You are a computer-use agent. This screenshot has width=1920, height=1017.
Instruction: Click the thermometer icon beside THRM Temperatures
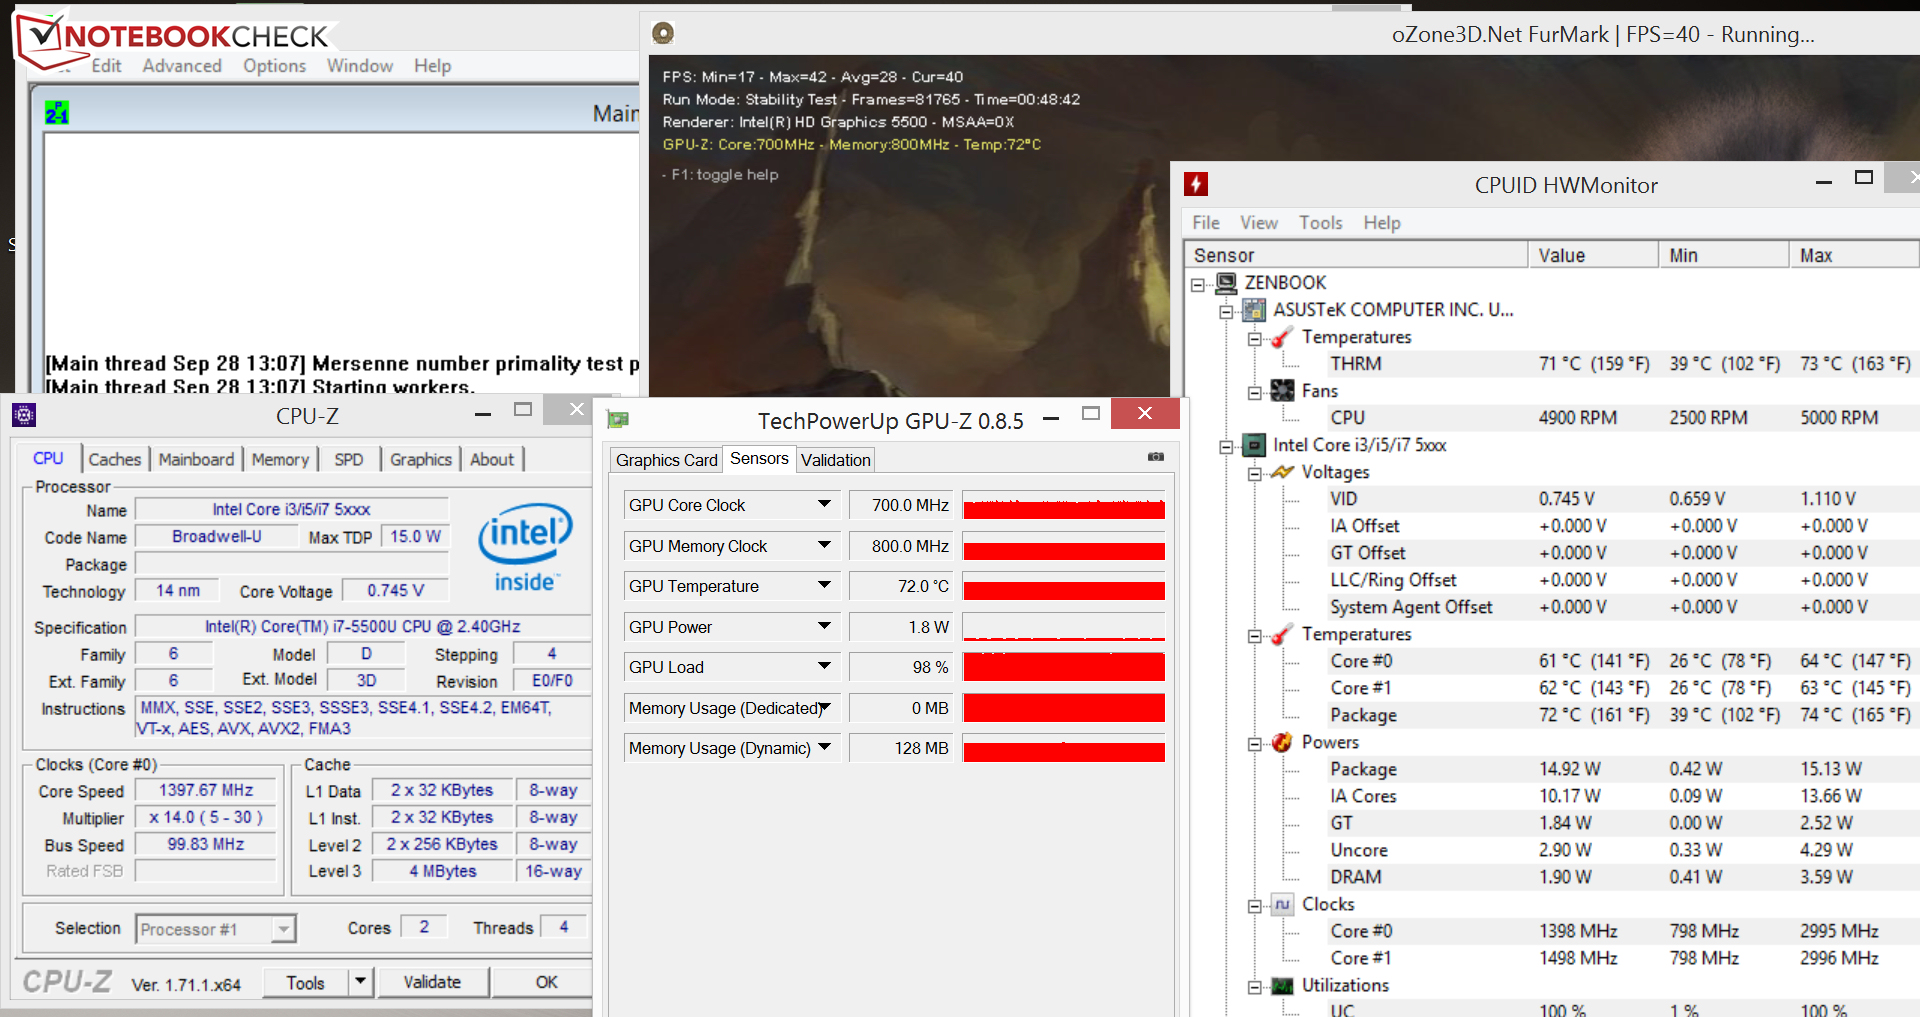[x=1282, y=337]
